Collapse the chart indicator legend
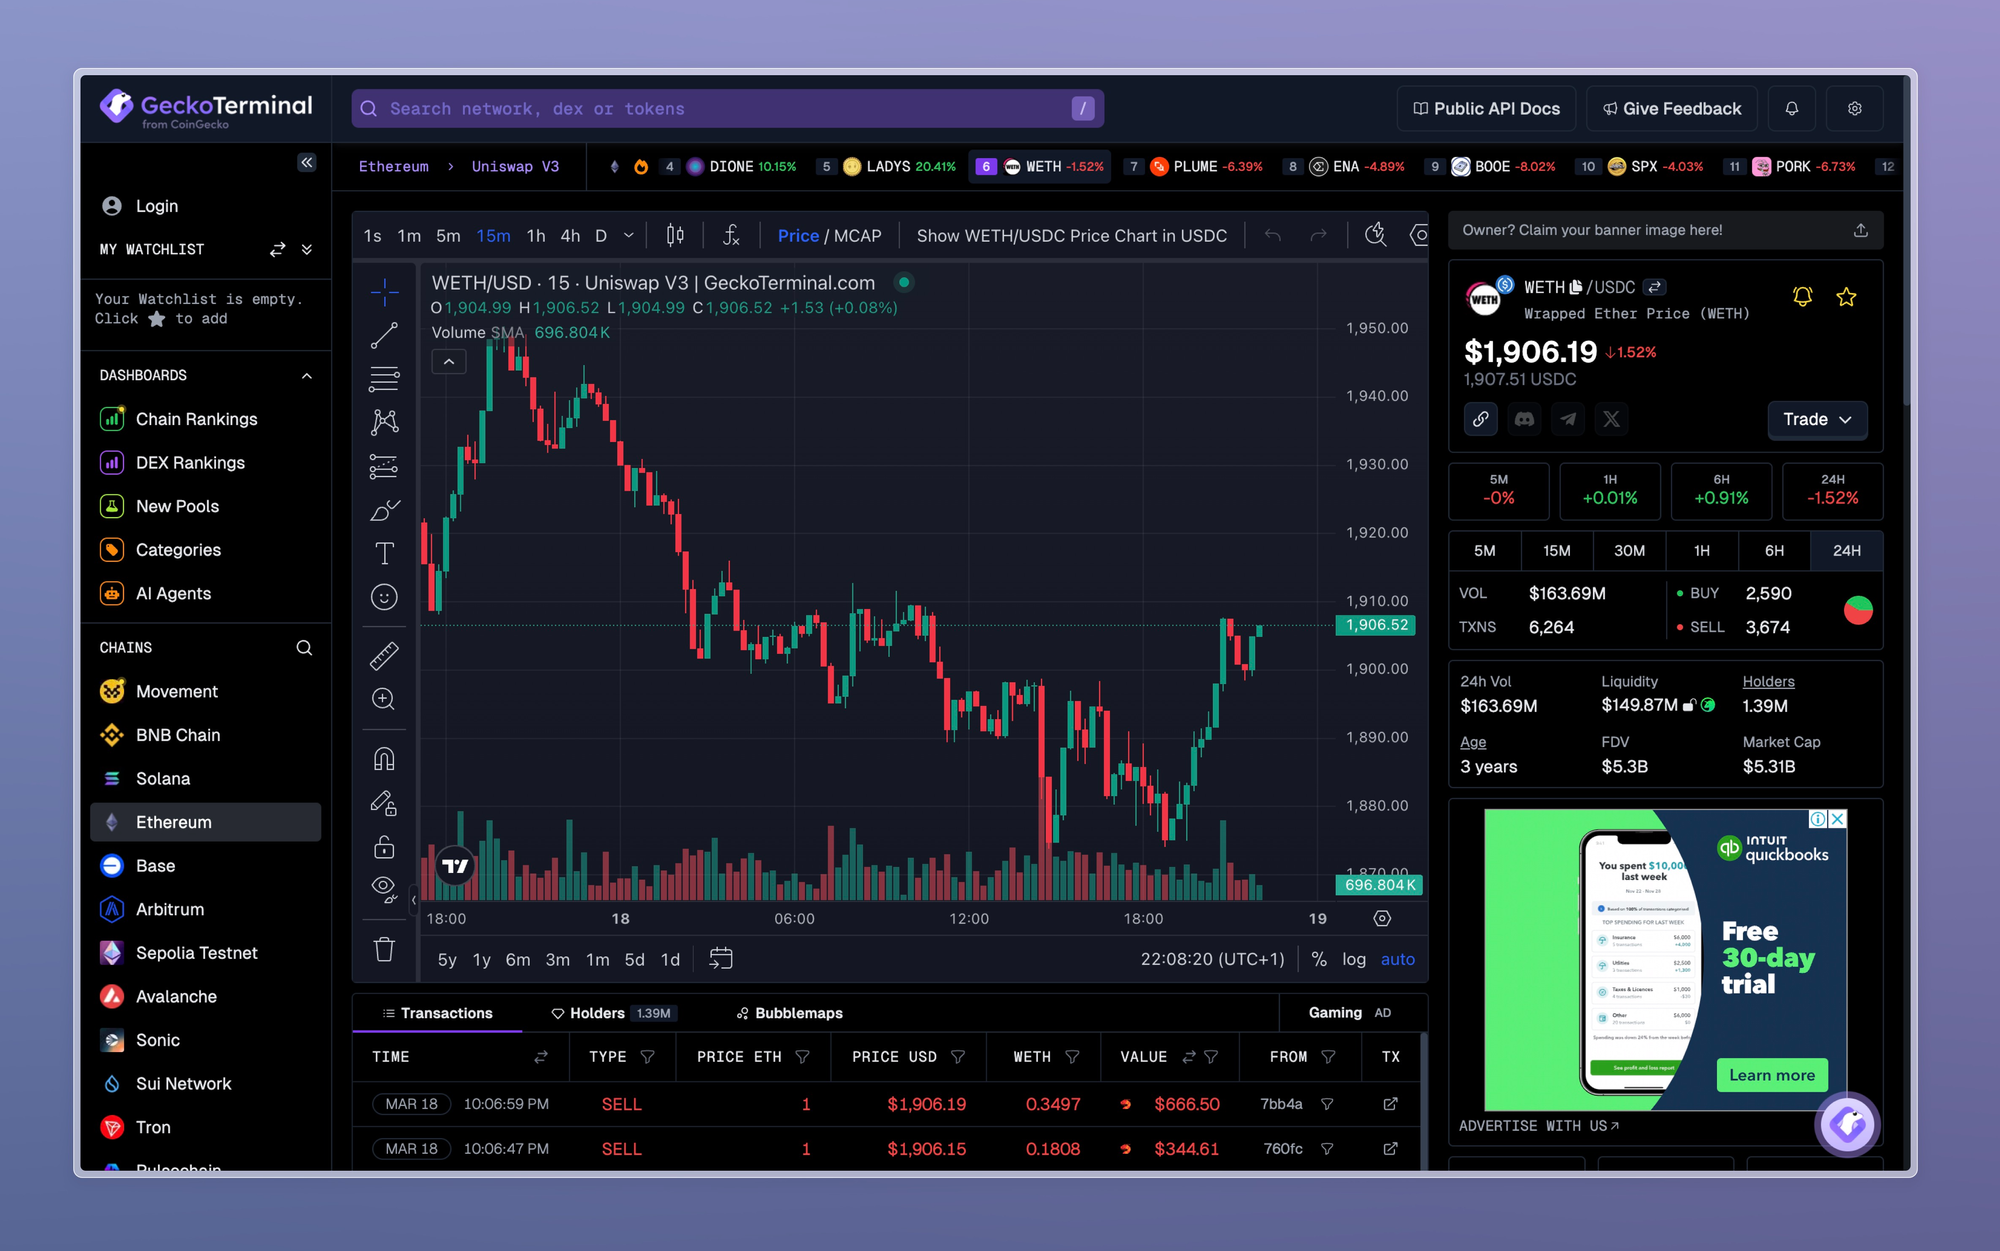The height and width of the screenshot is (1251, 2000). [449, 362]
